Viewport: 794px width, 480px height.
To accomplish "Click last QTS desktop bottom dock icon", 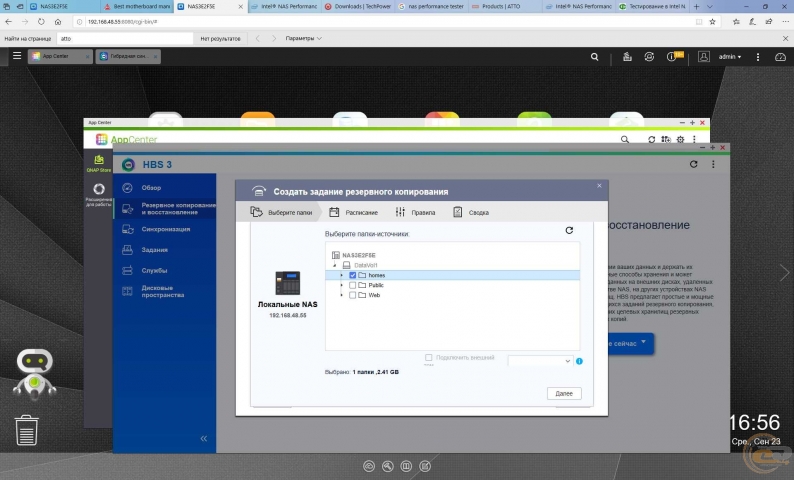I will click(425, 466).
